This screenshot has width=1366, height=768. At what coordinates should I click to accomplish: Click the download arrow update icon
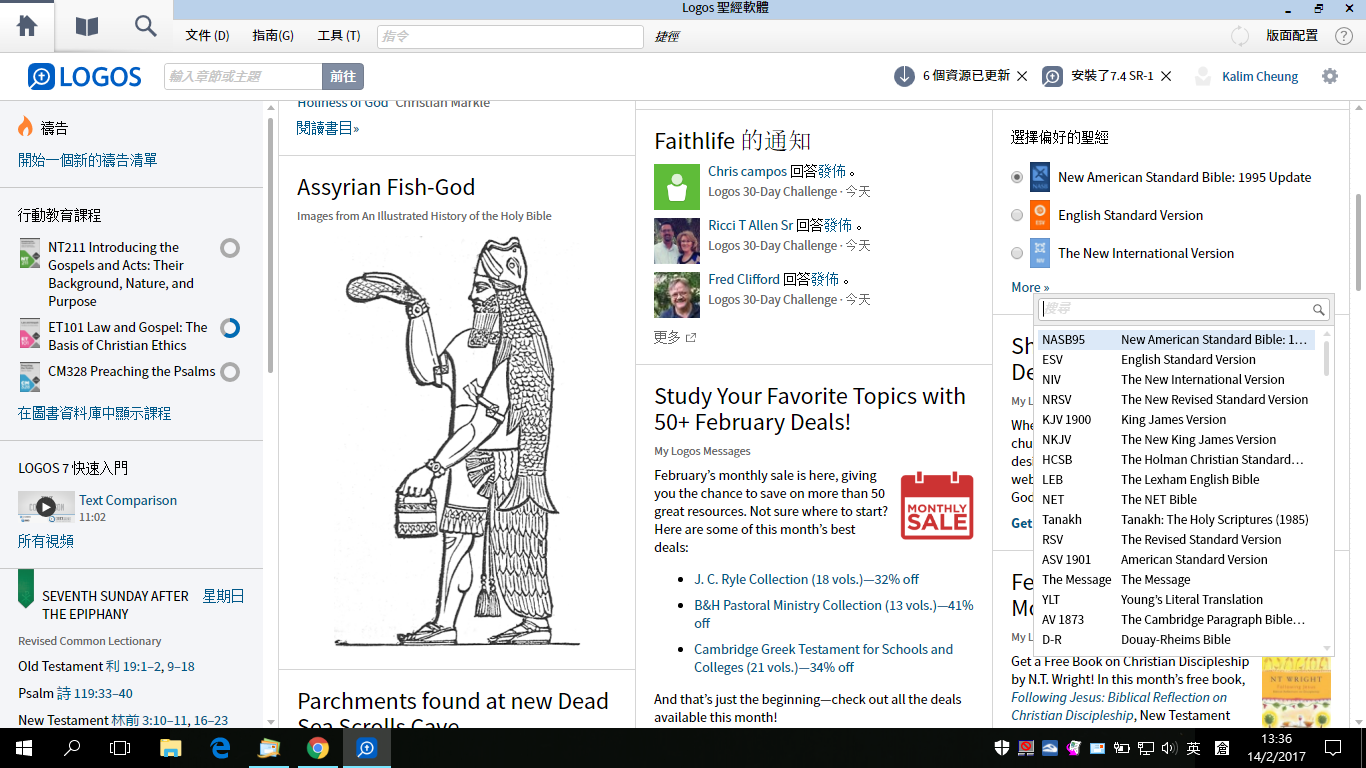[903, 76]
